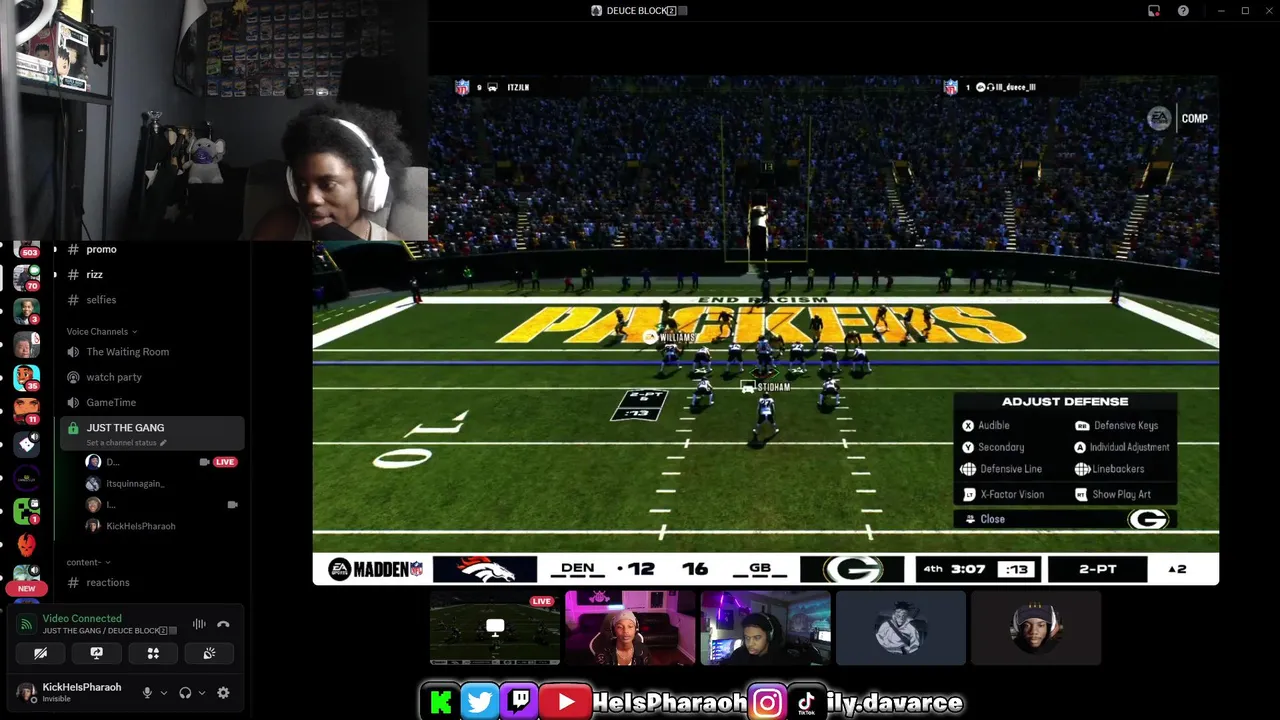
Task: Open the server icon with 11 badge
Action: tap(27, 410)
